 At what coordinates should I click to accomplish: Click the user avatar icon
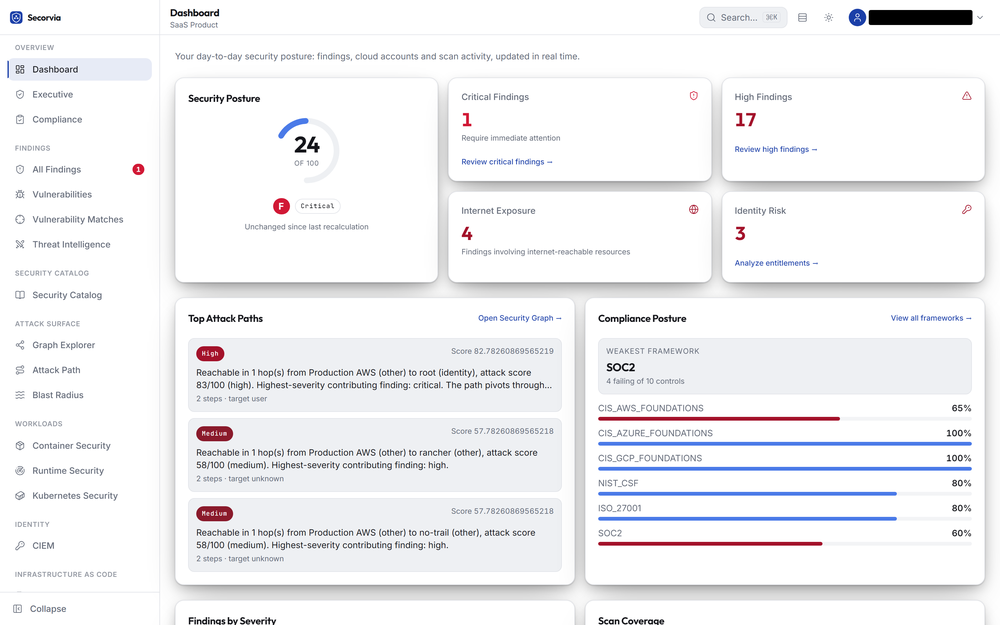(857, 17)
